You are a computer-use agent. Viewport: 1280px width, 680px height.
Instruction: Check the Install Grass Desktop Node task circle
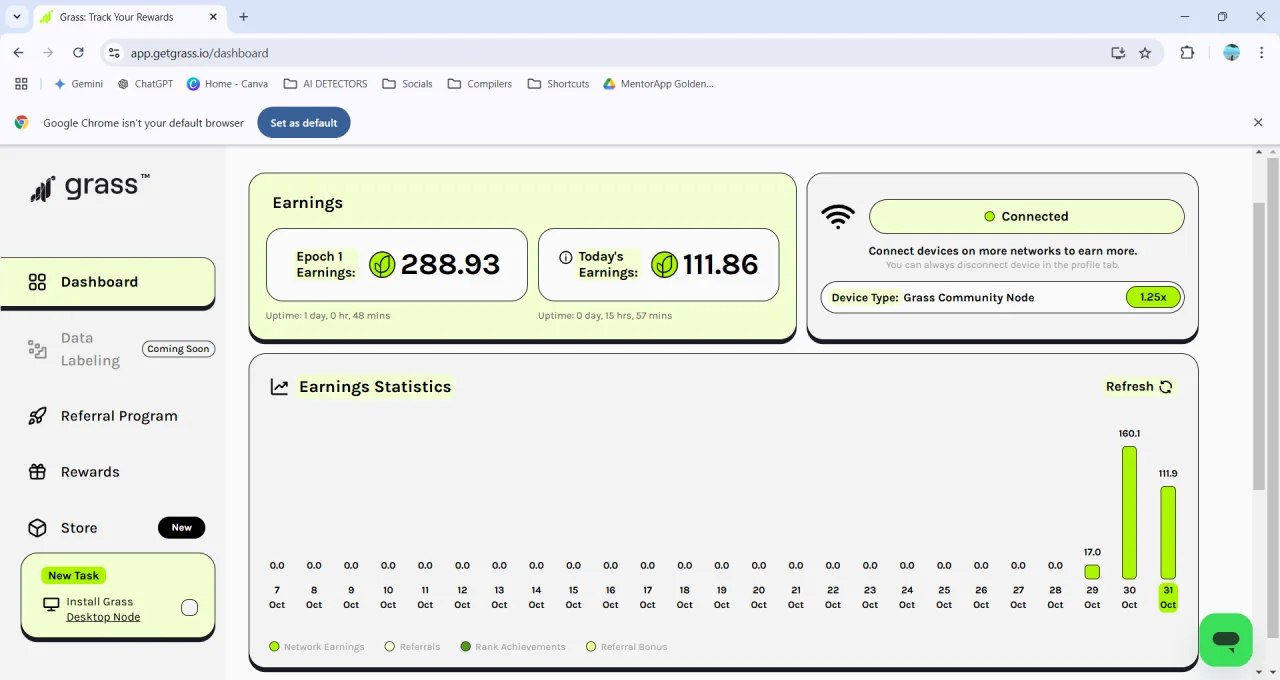click(189, 607)
